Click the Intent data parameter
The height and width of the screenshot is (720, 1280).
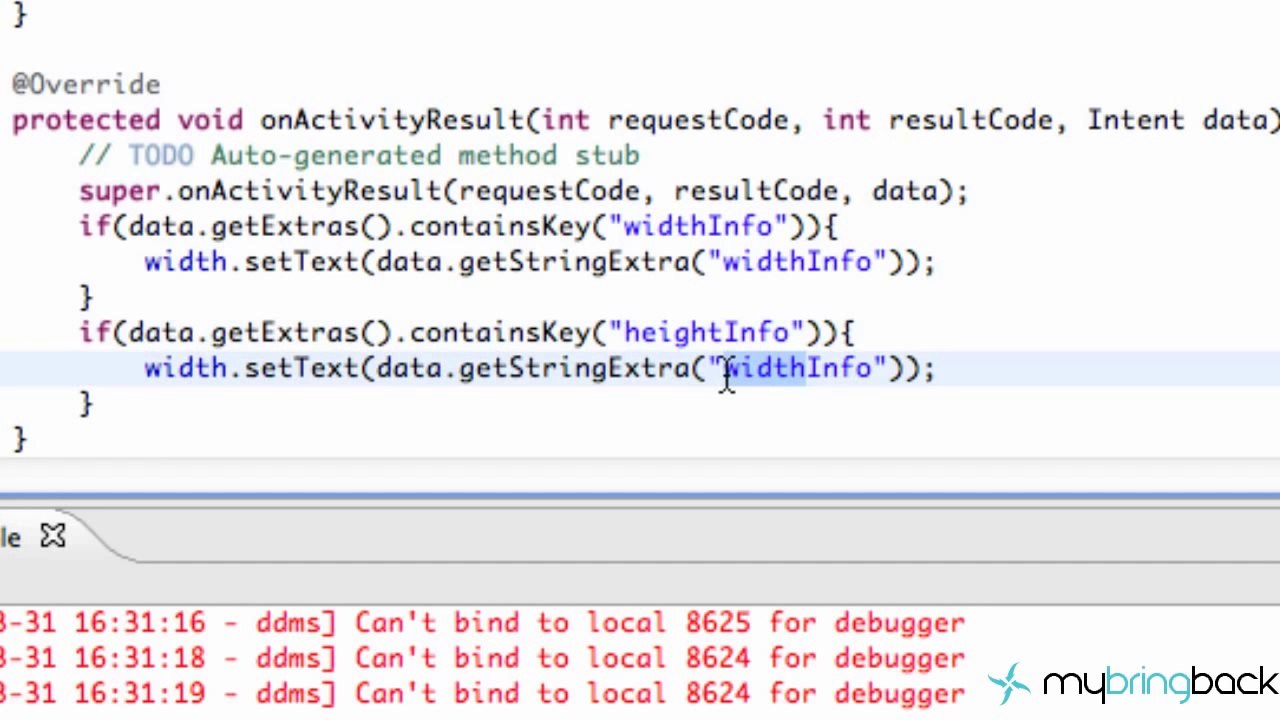point(1178,120)
